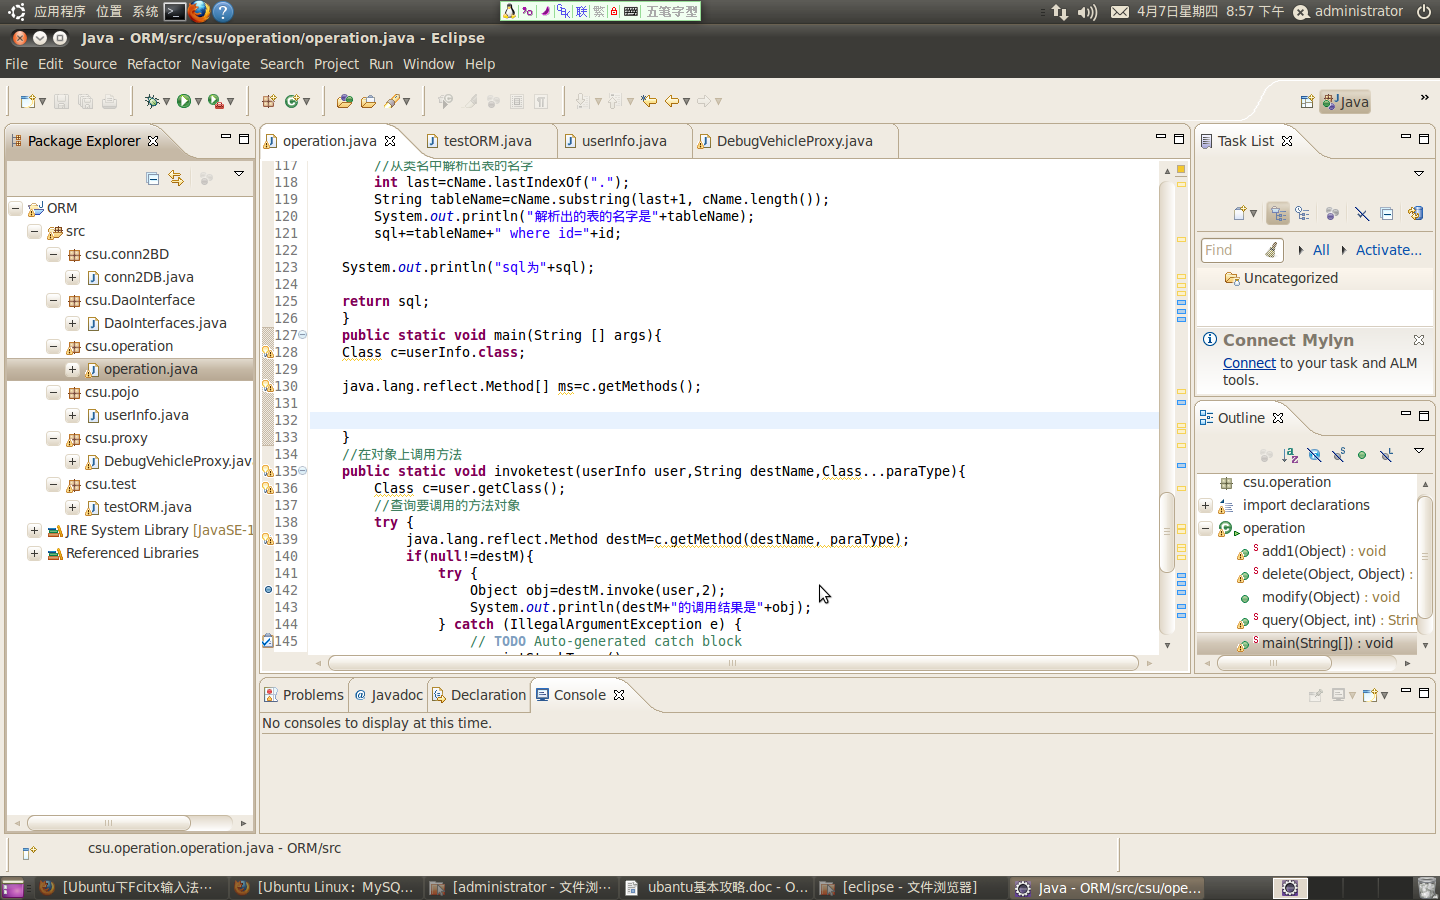The width and height of the screenshot is (1440, 900).
Task: Open the Run button dropdown arrow
Action: [x=198, y=102]
